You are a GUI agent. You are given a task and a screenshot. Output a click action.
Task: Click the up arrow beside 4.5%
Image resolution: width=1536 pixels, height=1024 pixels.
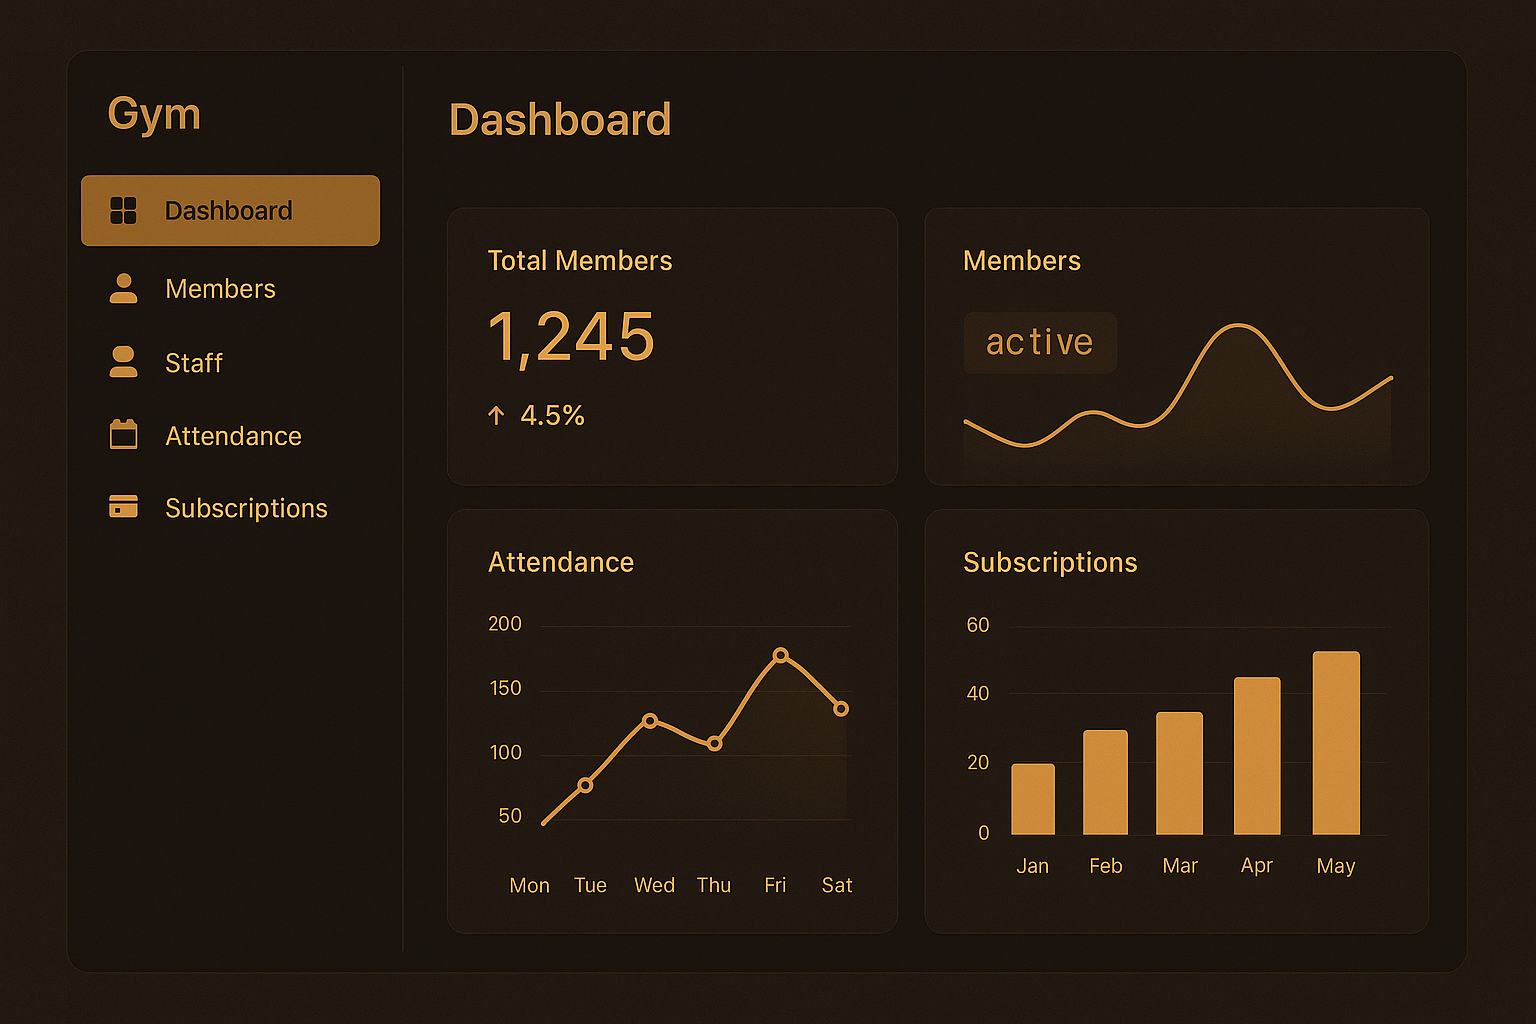click(x=496, y=415)
